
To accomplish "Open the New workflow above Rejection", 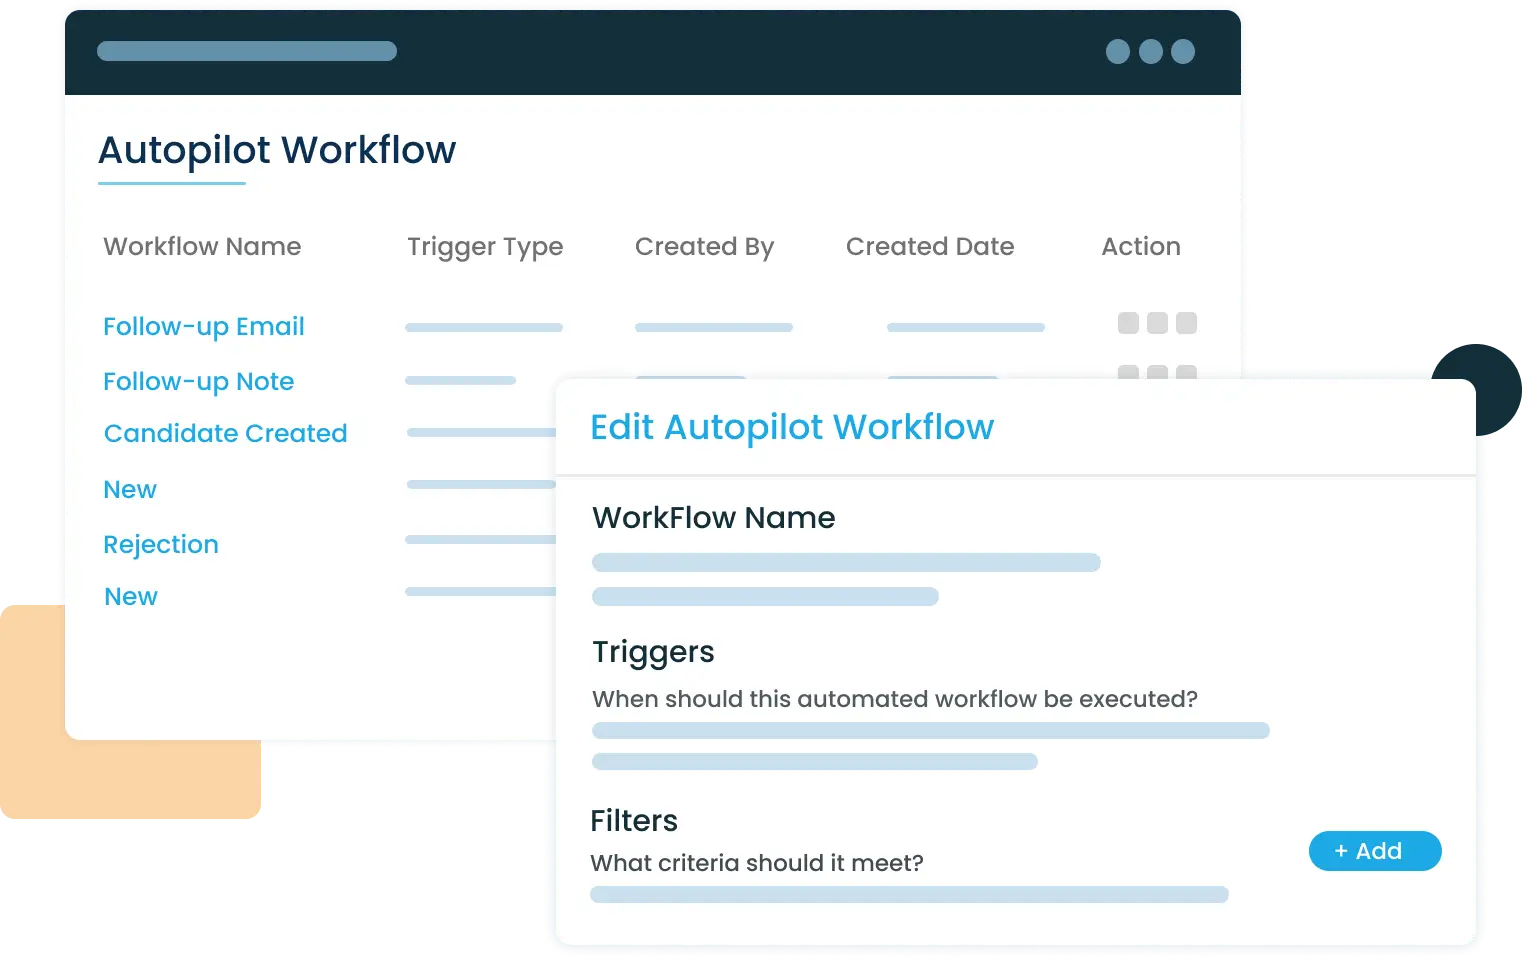I will click(x=130, y=489).
